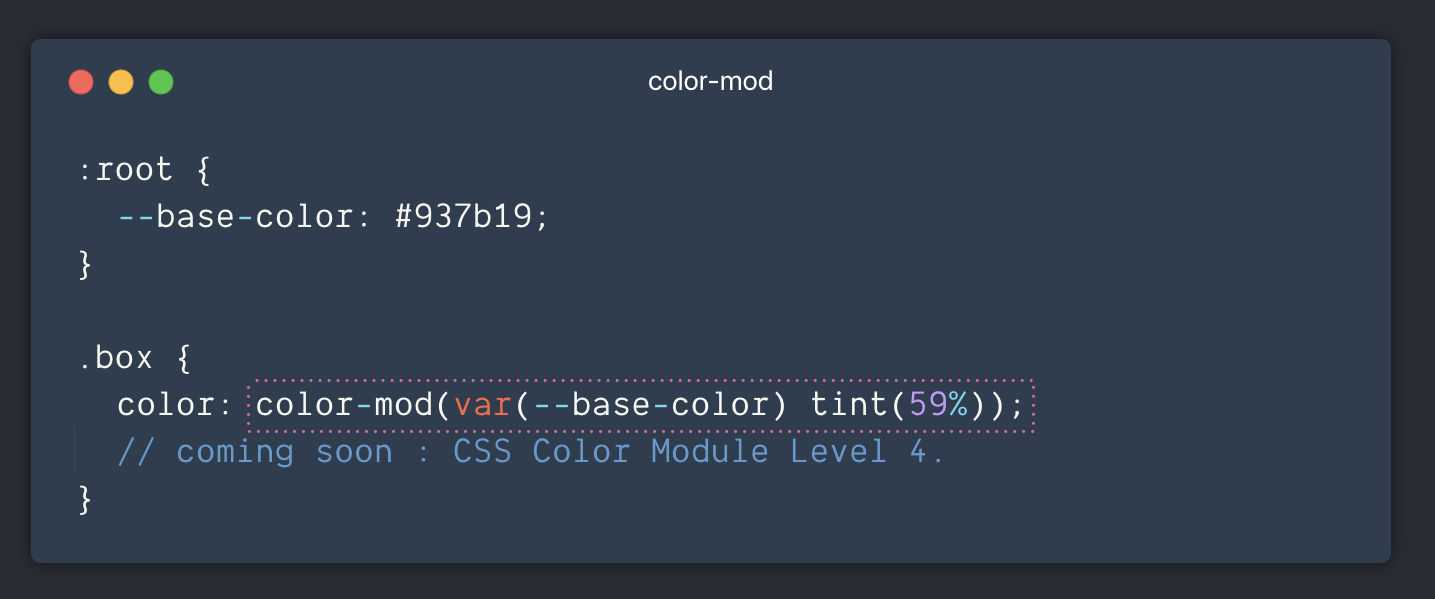
Task: Click --base-color inside var()
Action: [x=650, y=406]
